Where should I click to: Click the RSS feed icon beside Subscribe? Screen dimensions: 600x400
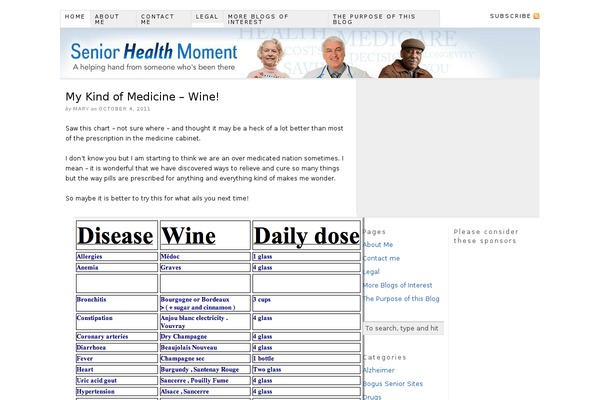pyautogui.click(x=536, y=16)
